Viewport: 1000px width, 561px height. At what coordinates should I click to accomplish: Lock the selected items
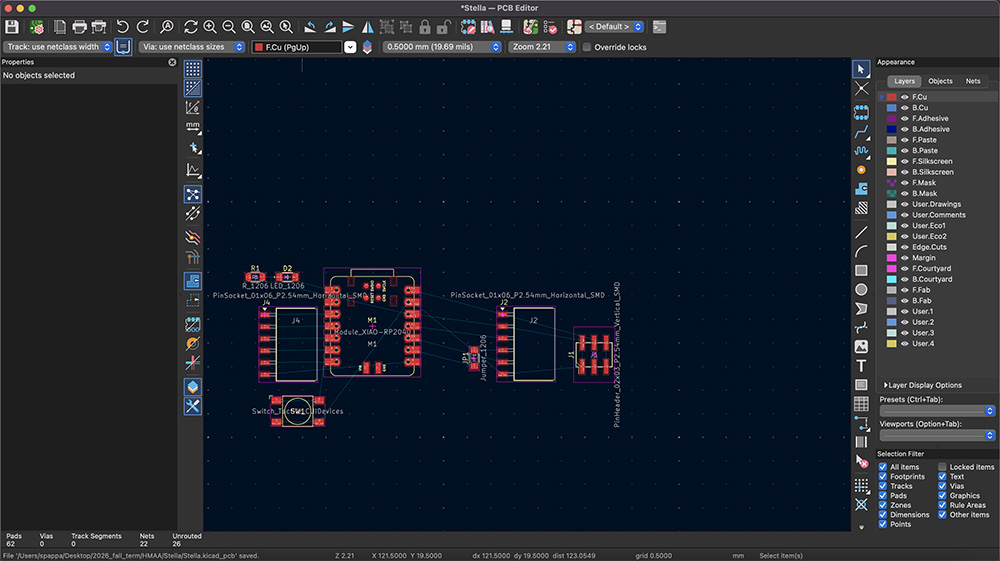[425, 27]
